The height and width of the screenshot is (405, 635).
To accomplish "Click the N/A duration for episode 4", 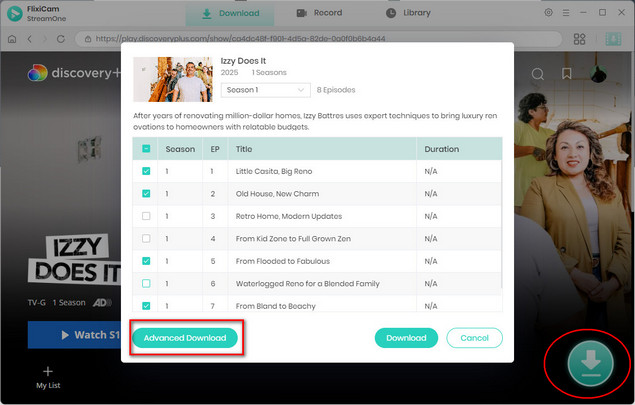I will (x=431, y=239).
